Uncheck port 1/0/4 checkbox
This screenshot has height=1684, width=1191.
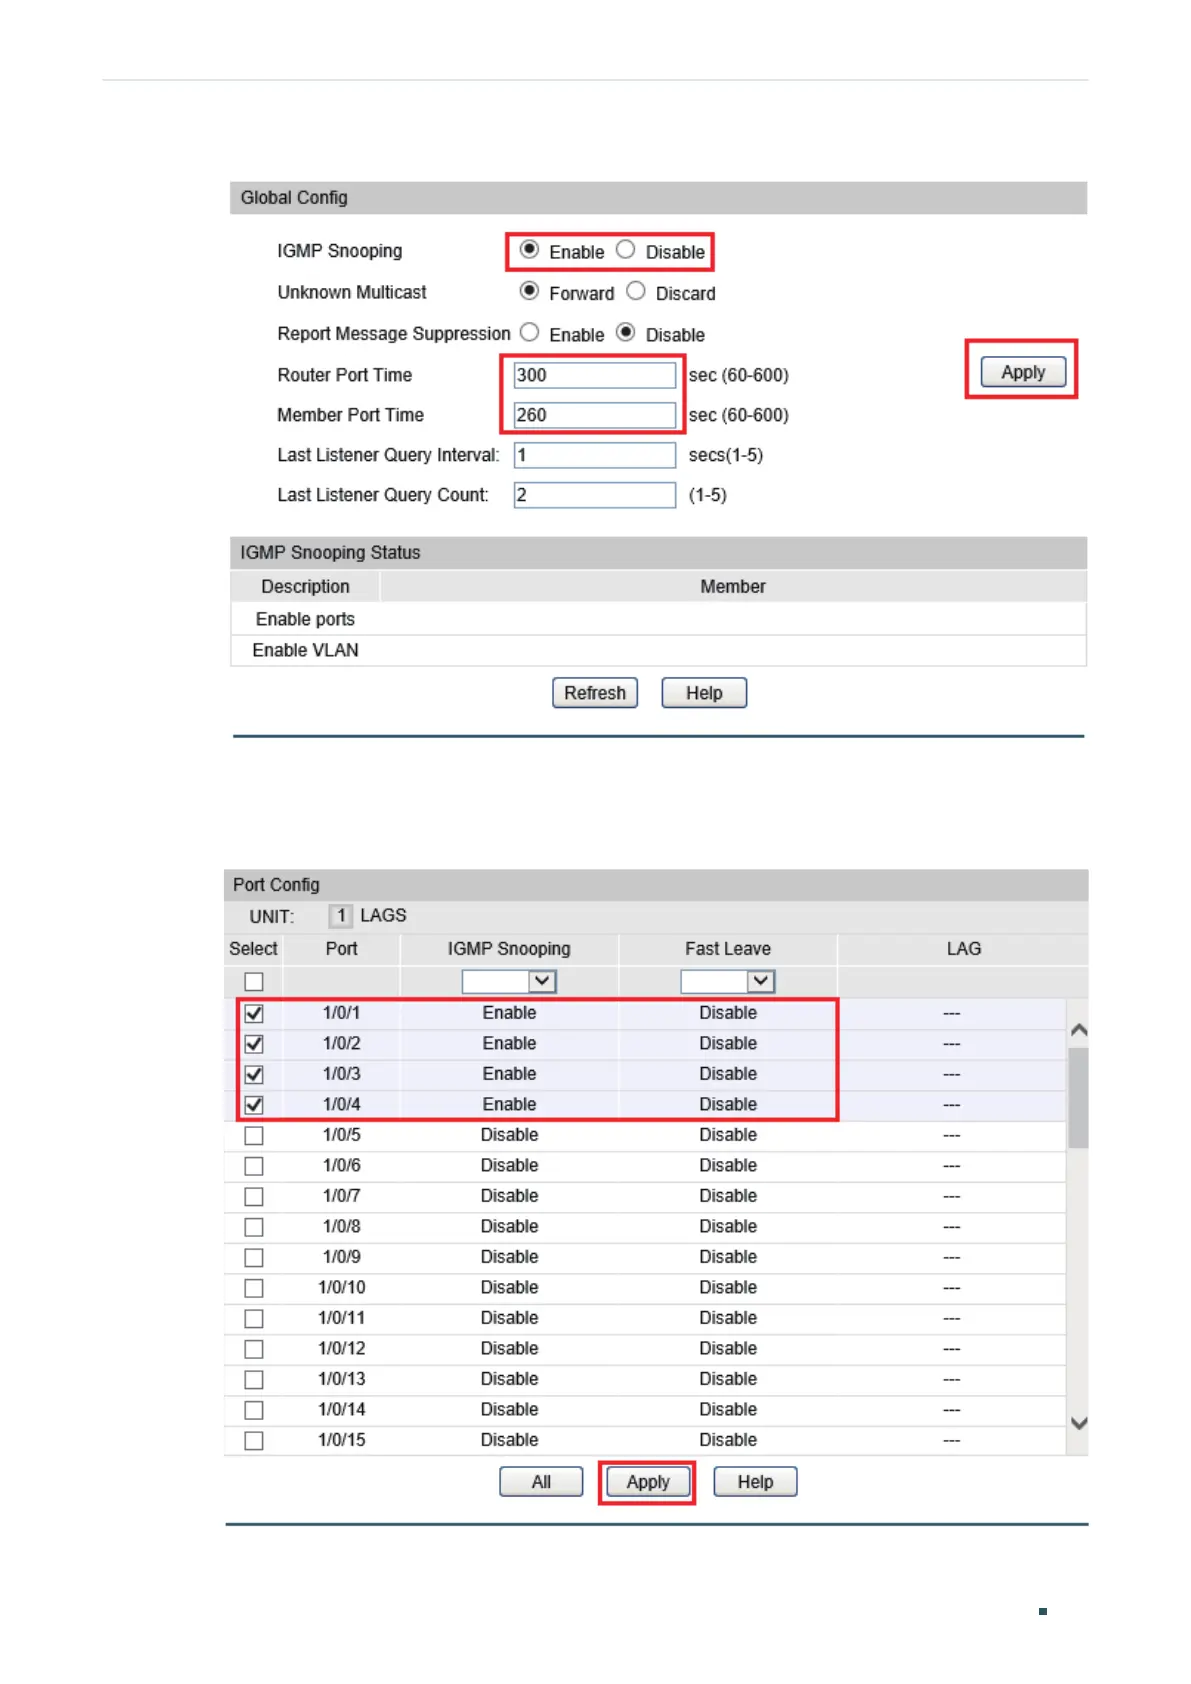pos(254,1105)
